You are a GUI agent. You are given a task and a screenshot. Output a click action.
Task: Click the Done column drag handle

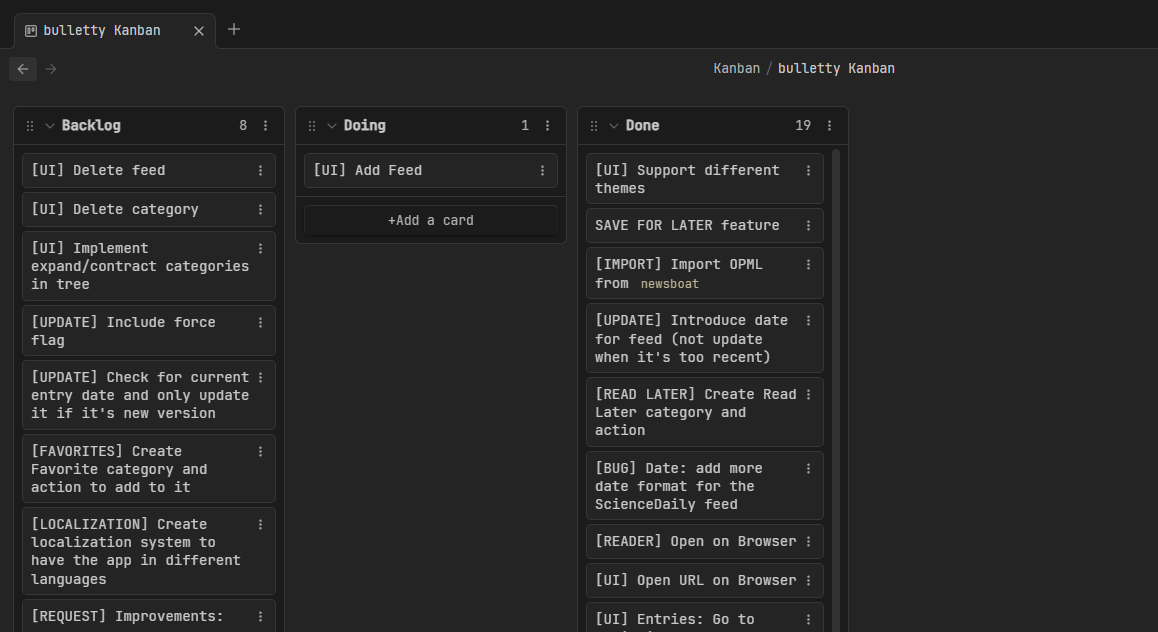coord(594,126)
